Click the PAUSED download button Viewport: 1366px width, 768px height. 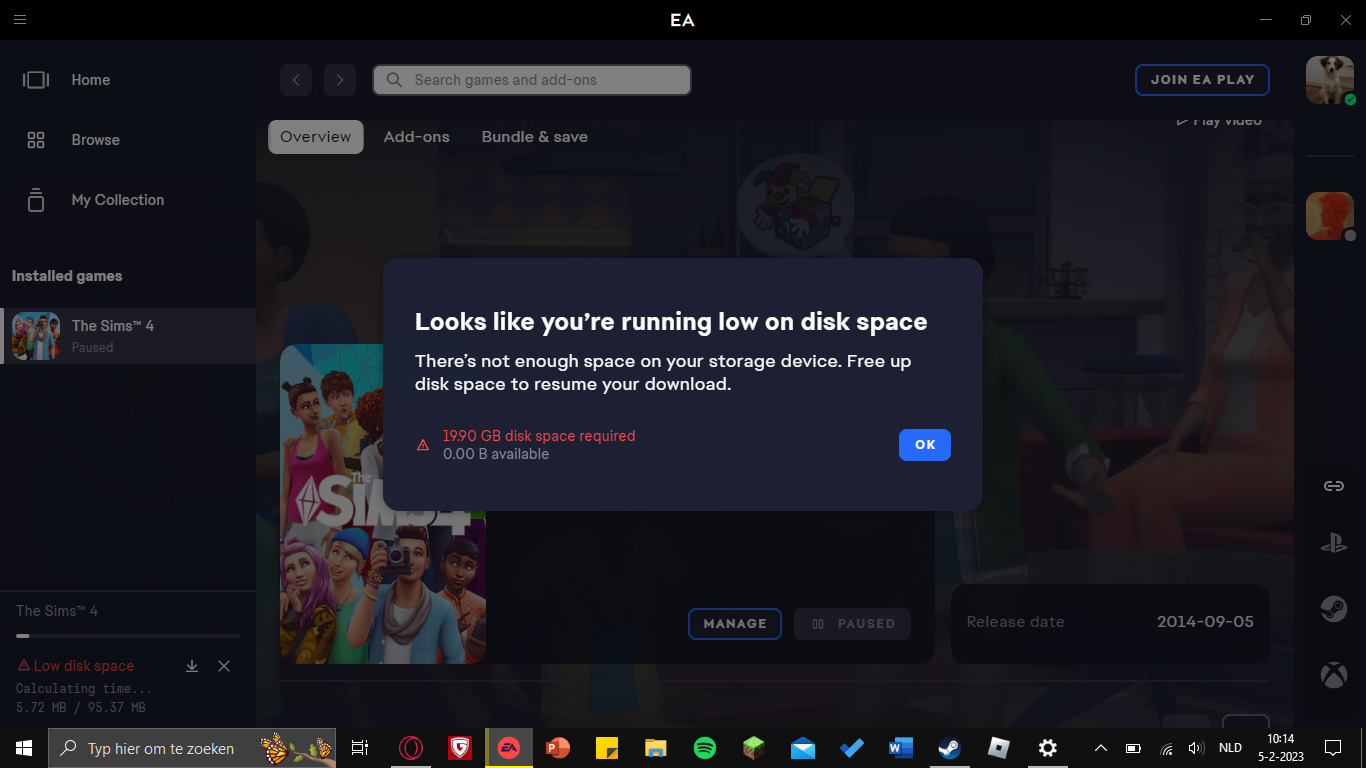pyautogui.click(x=853, y=624)
